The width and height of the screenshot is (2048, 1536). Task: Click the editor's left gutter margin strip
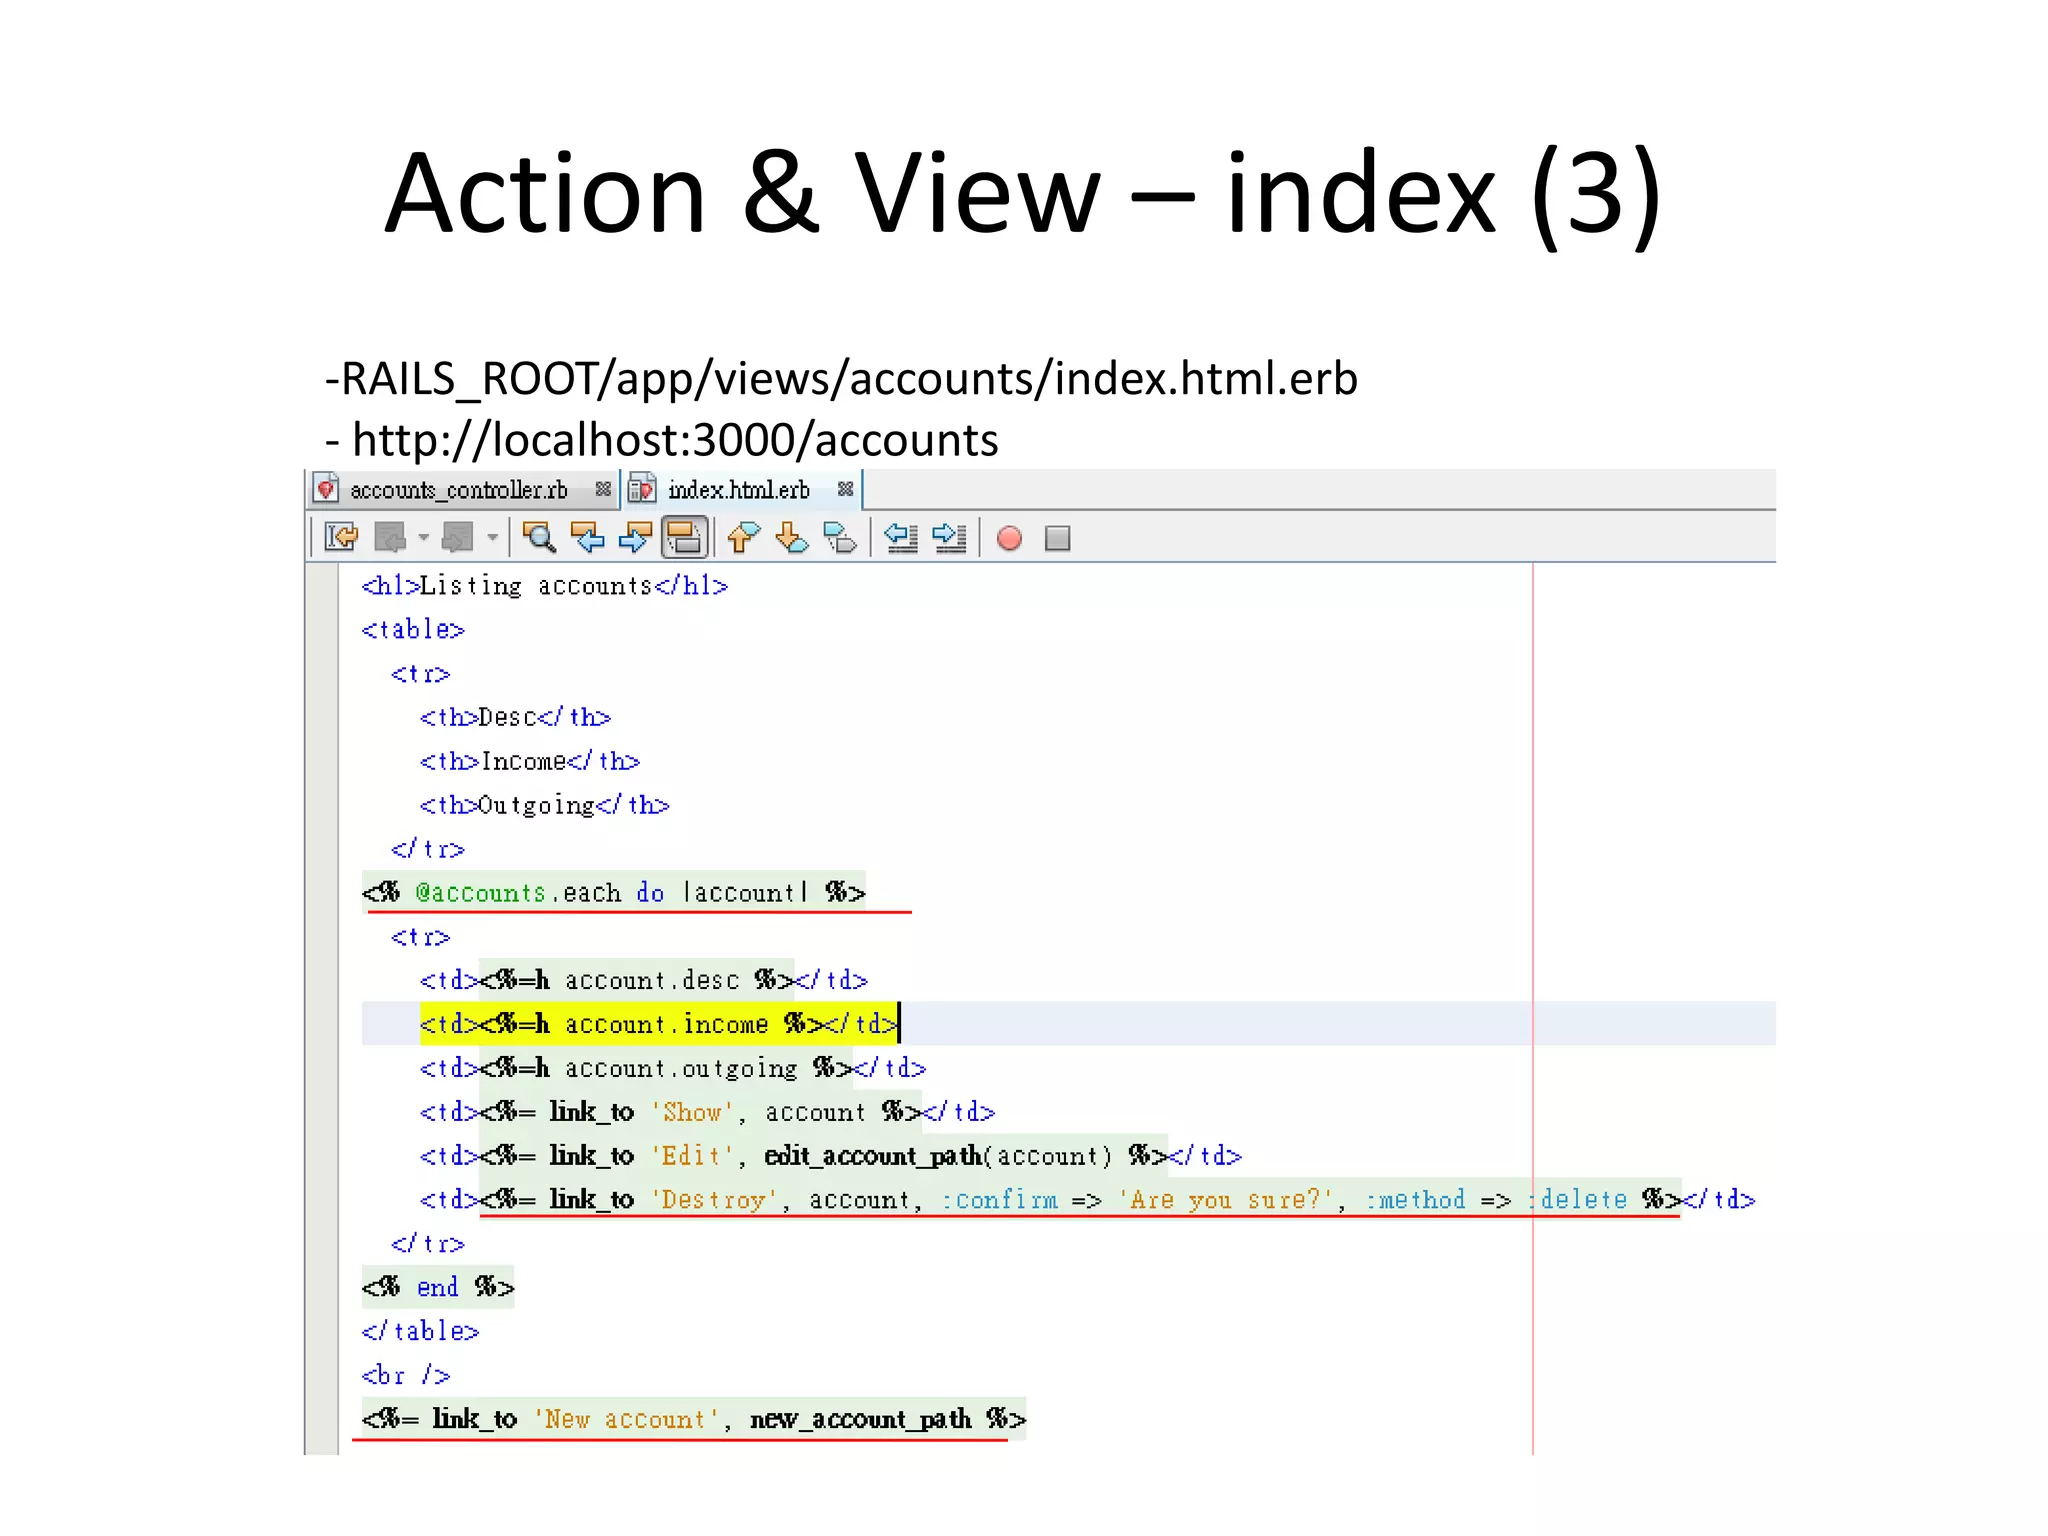322,1008
